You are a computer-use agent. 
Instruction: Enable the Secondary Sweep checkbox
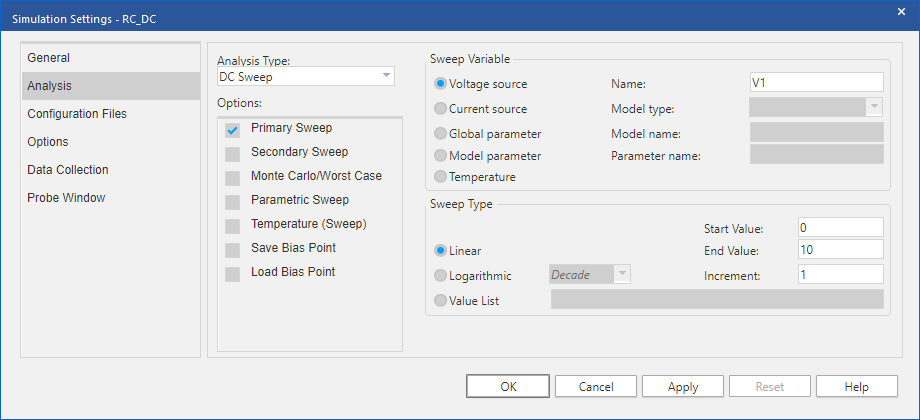click(233, 154)
